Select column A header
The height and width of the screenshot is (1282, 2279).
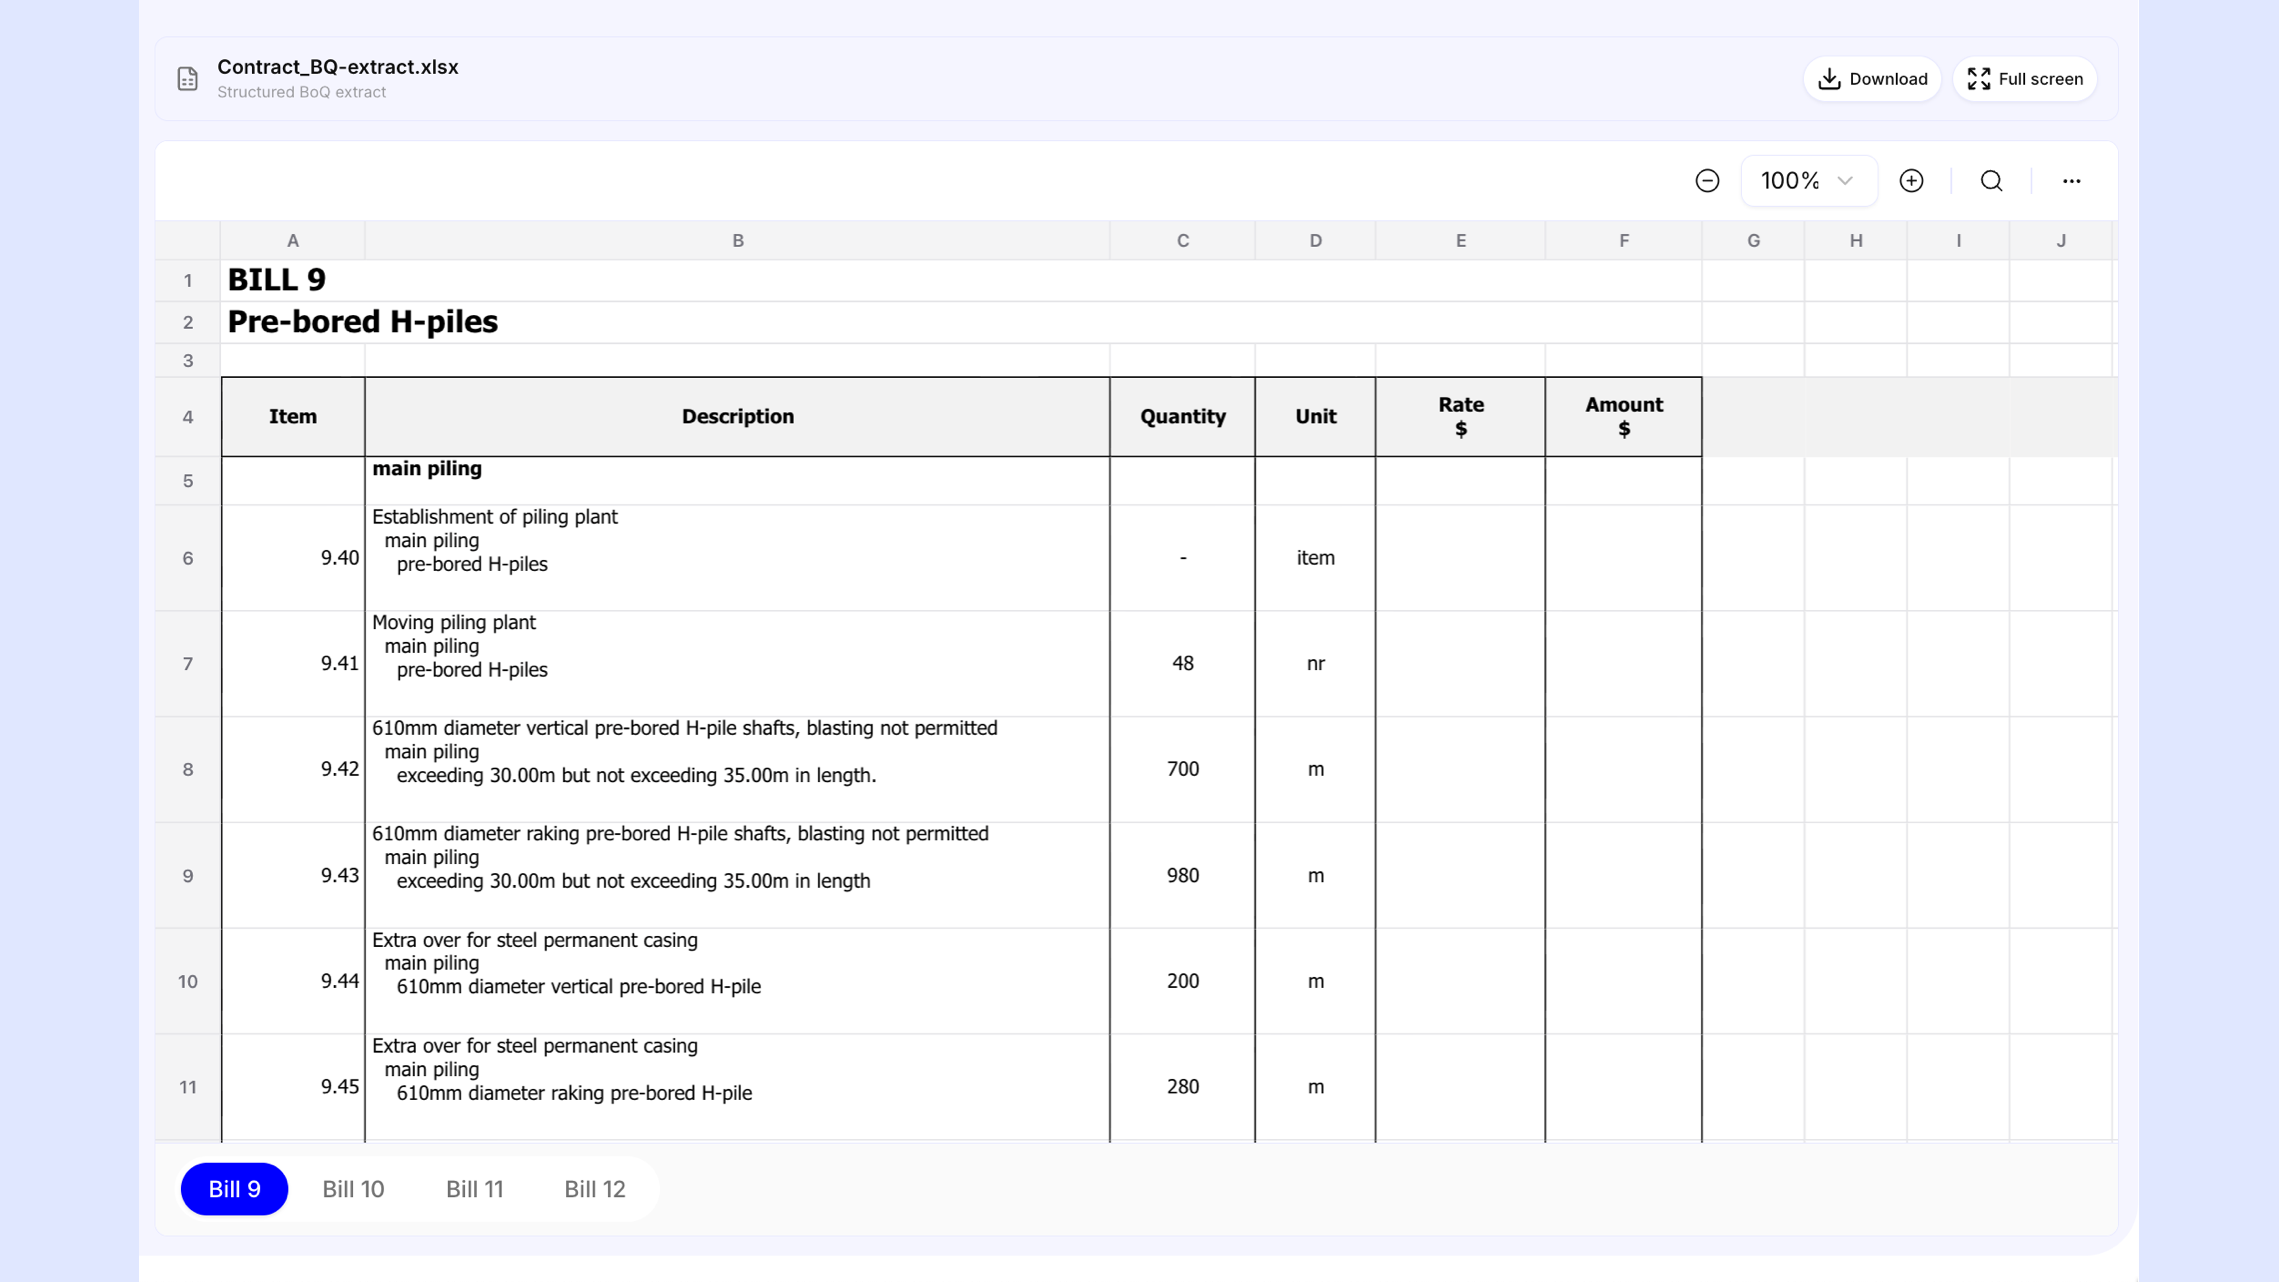pos(293,241)
